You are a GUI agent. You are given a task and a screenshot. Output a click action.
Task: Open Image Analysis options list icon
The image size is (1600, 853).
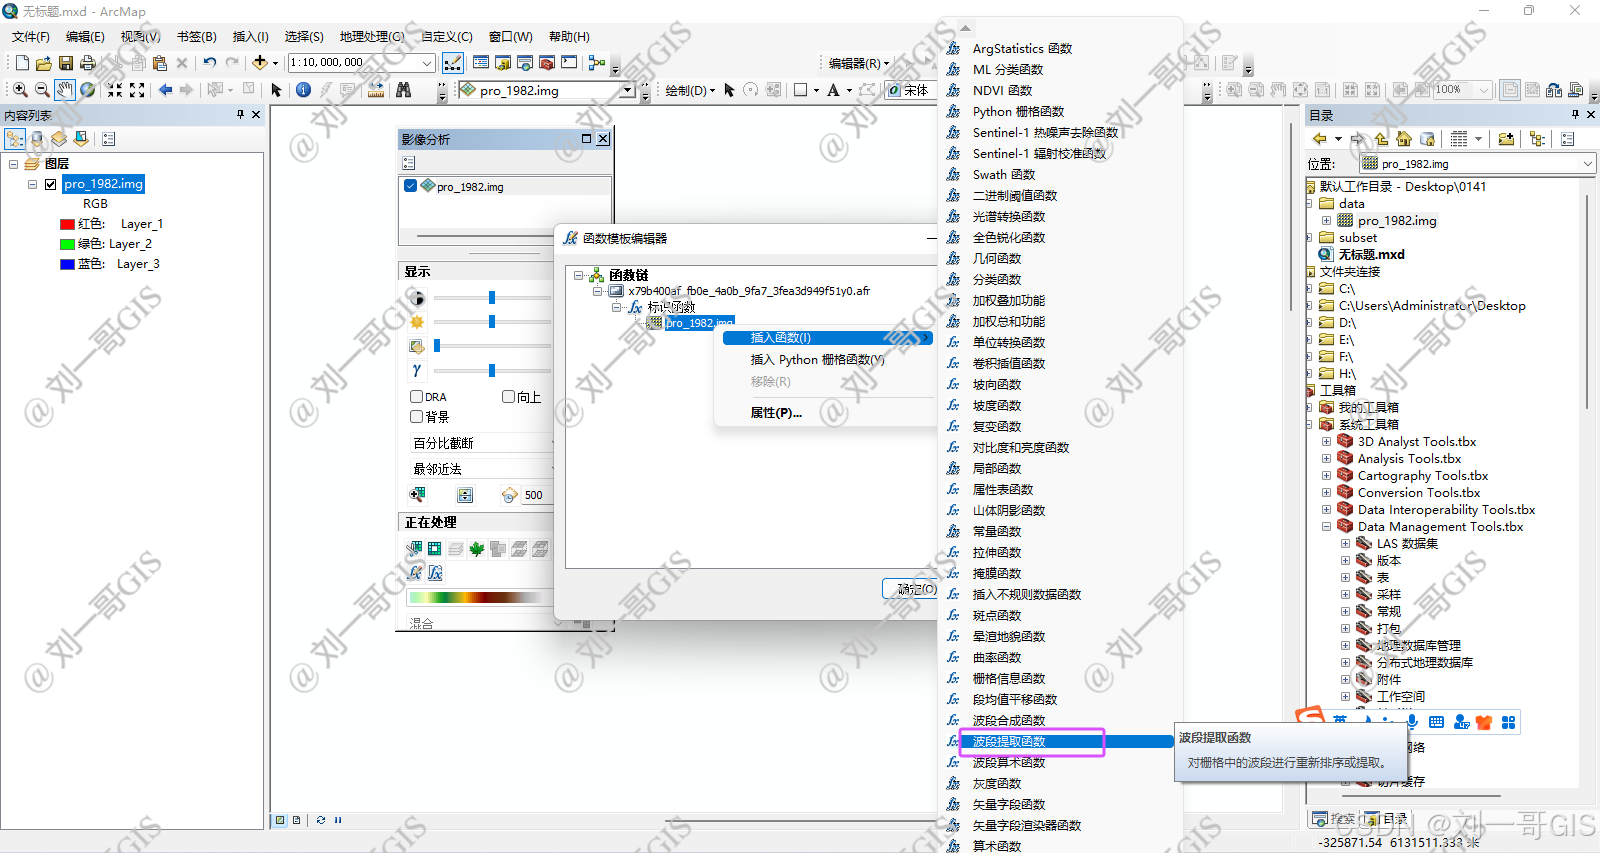409,163
